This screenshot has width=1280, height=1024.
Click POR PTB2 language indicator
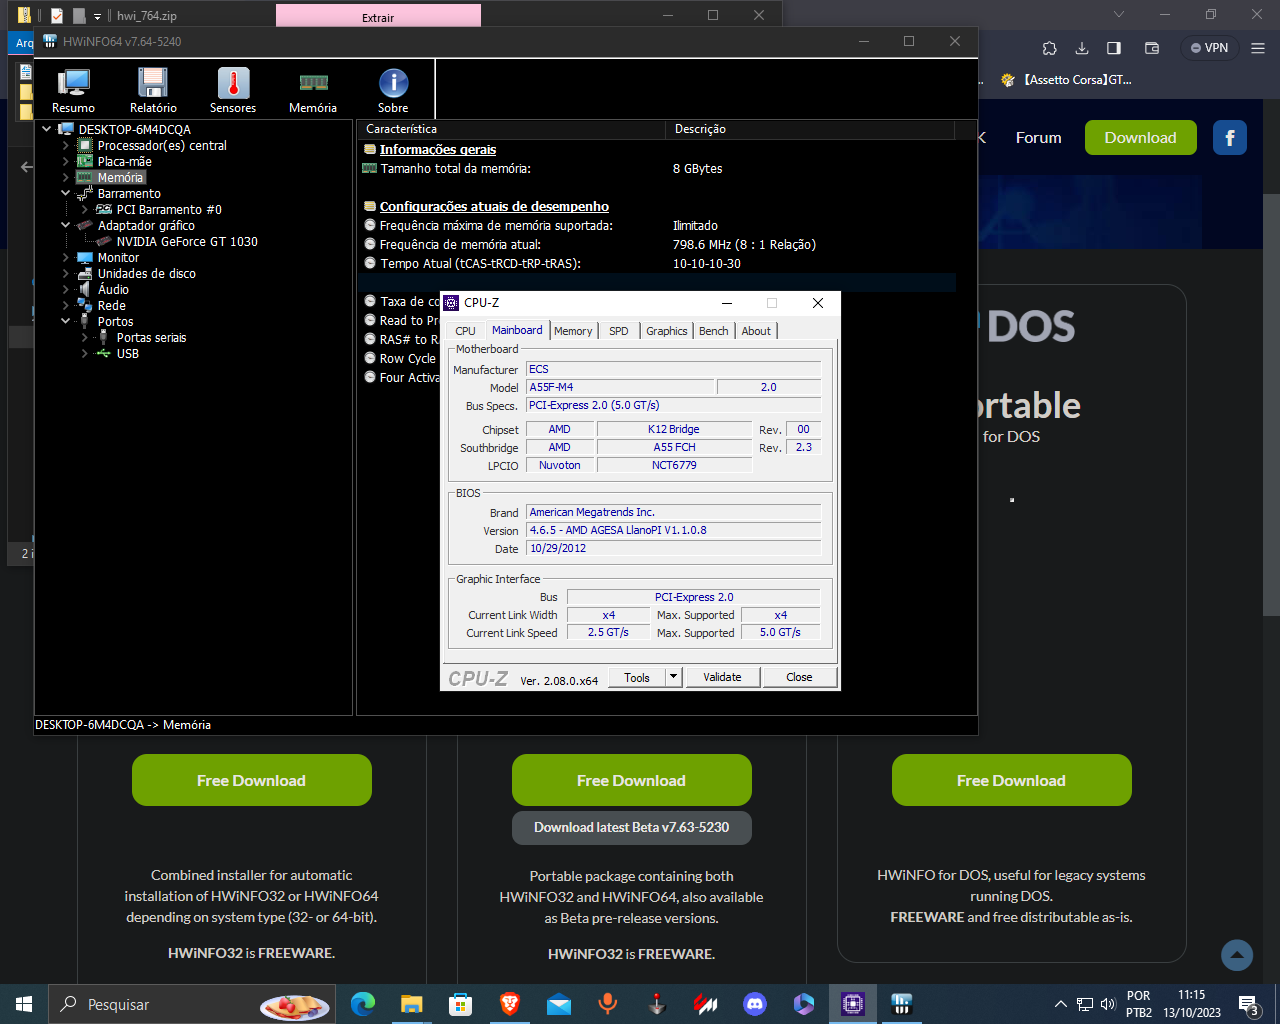(1138, 1004)
